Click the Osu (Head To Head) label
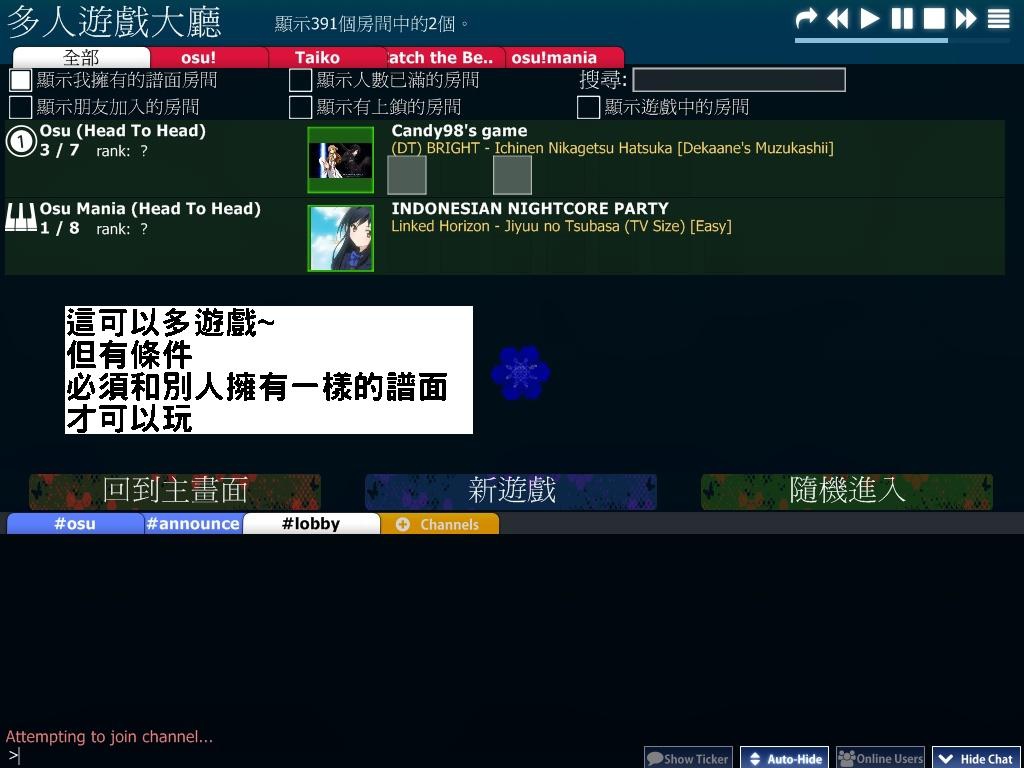 click(x=123, y=131)
